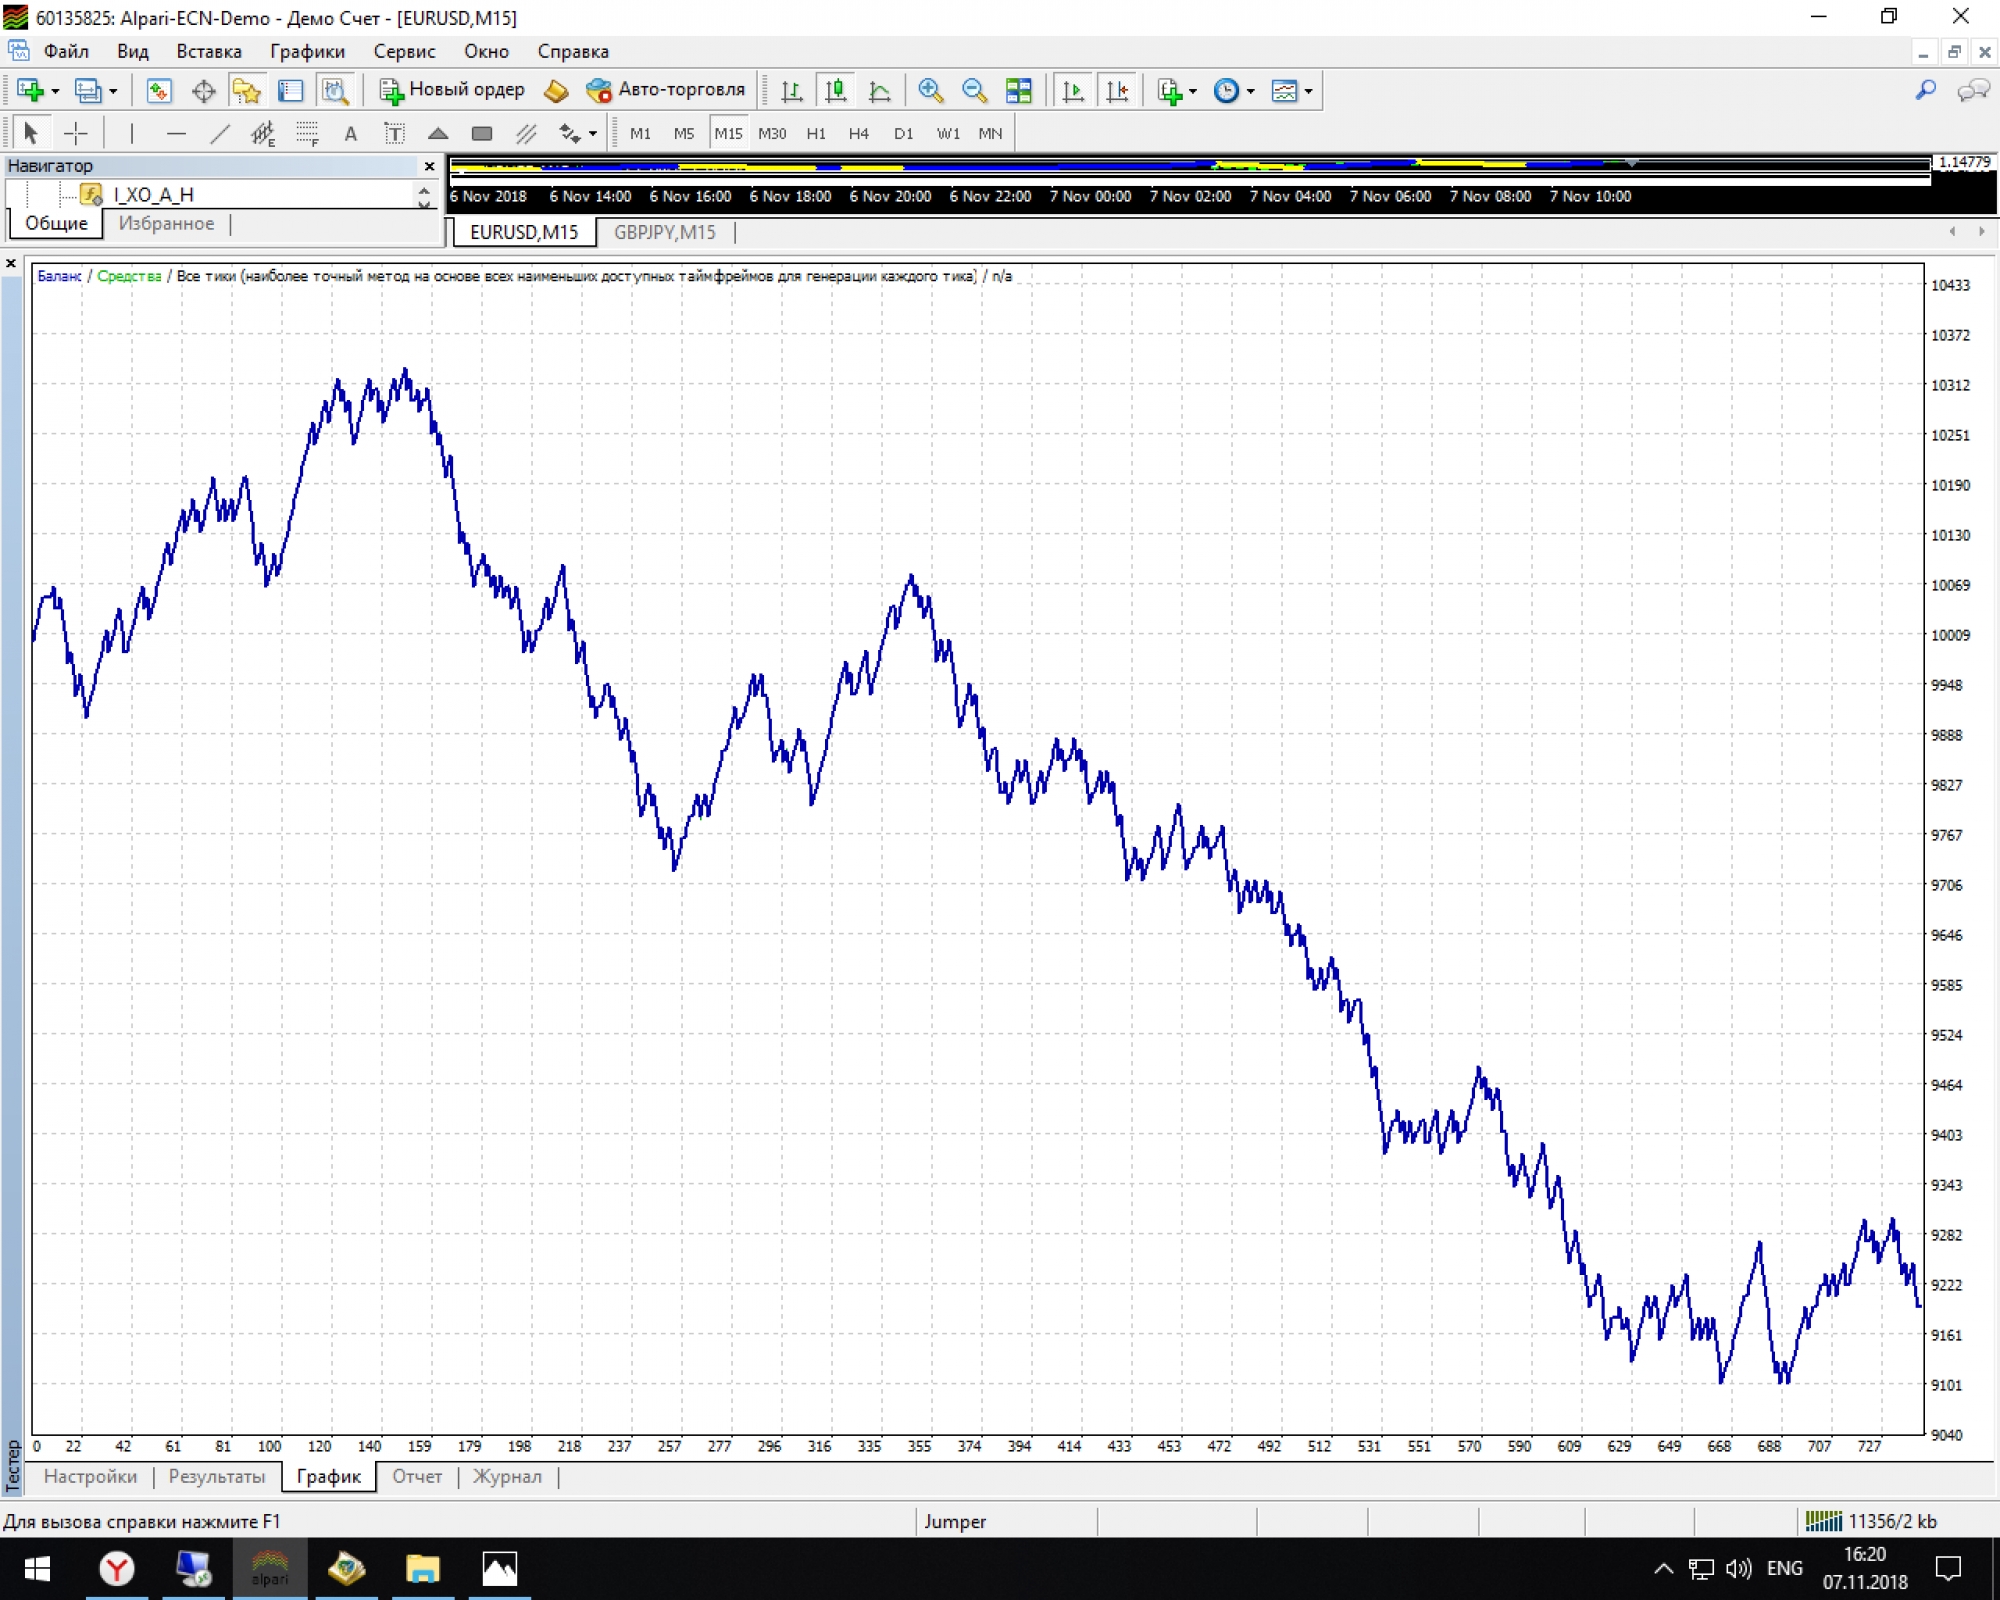Open the Templates dropdown arrow
This screenshot has height=1600, width=2000.
[x=1308, y=92]
